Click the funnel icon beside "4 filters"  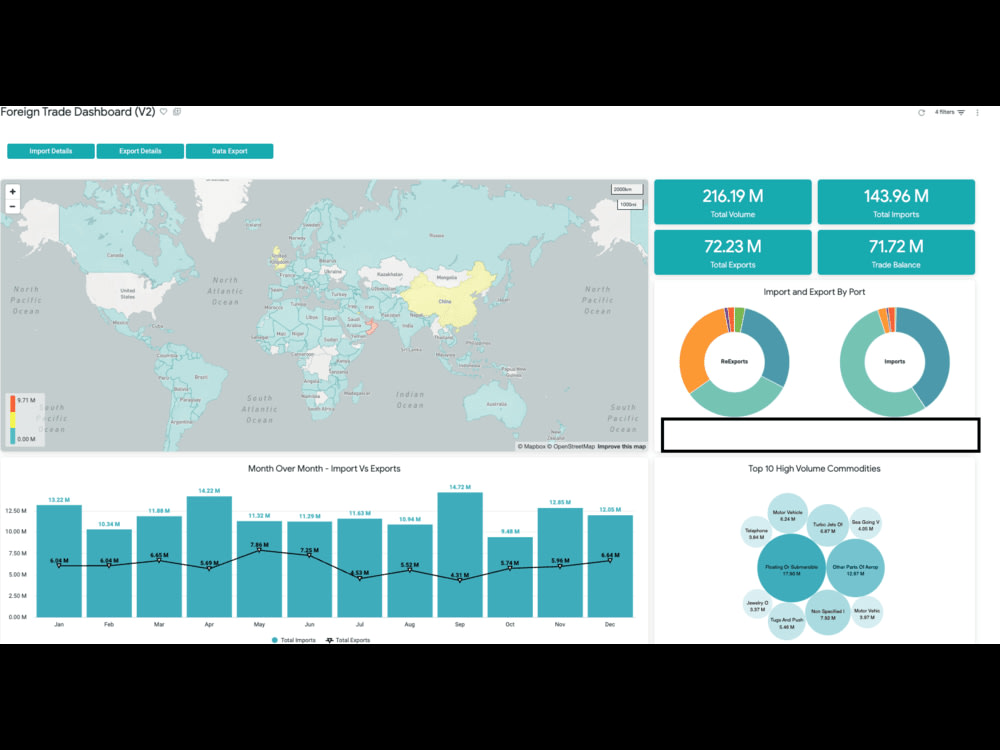962,112
